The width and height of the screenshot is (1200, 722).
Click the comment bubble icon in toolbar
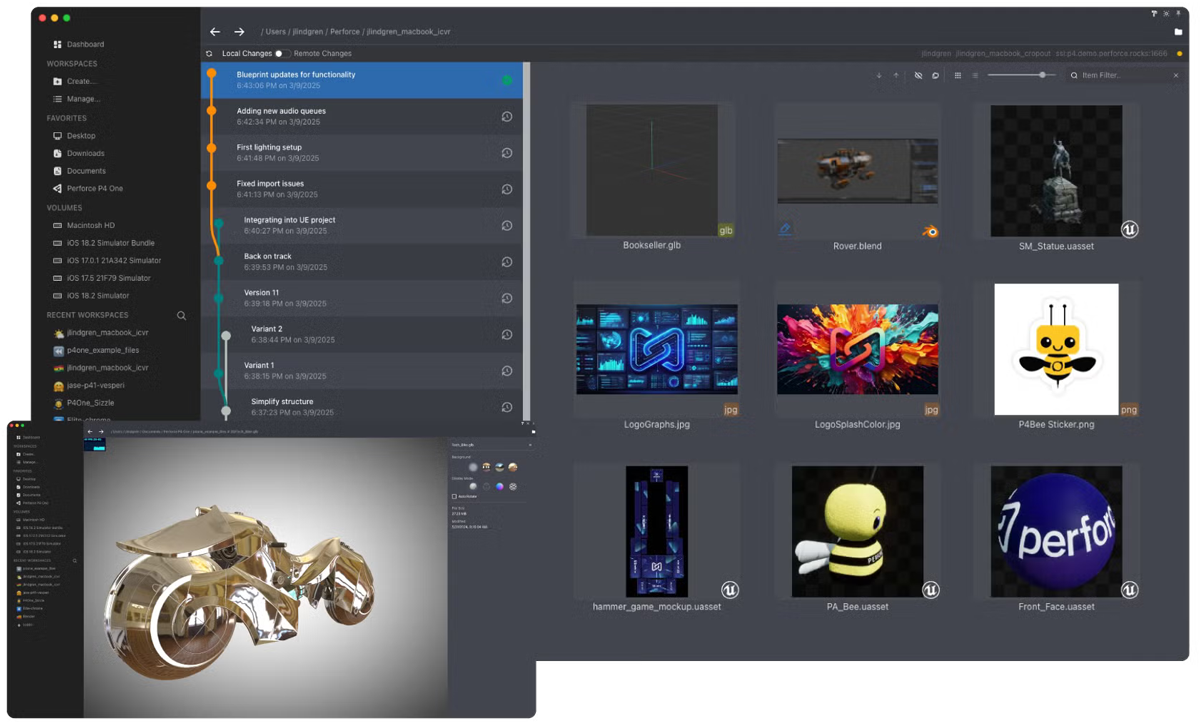pyautogui.click(x=935, y=75)
